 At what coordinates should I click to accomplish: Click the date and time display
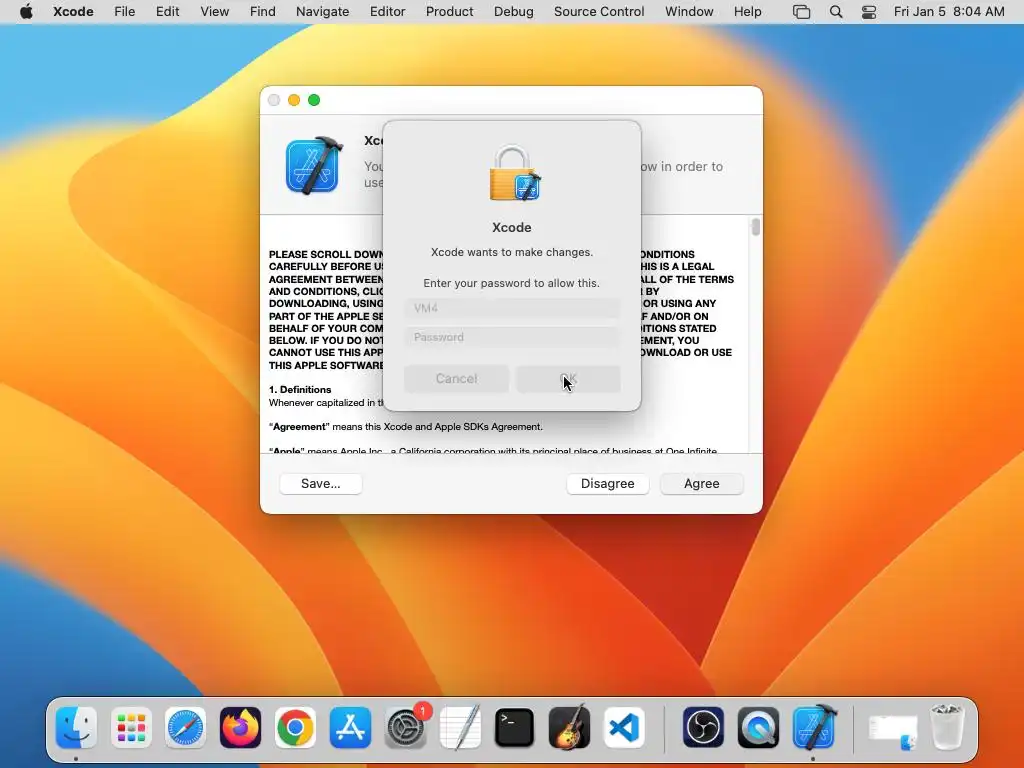[949, 12]
